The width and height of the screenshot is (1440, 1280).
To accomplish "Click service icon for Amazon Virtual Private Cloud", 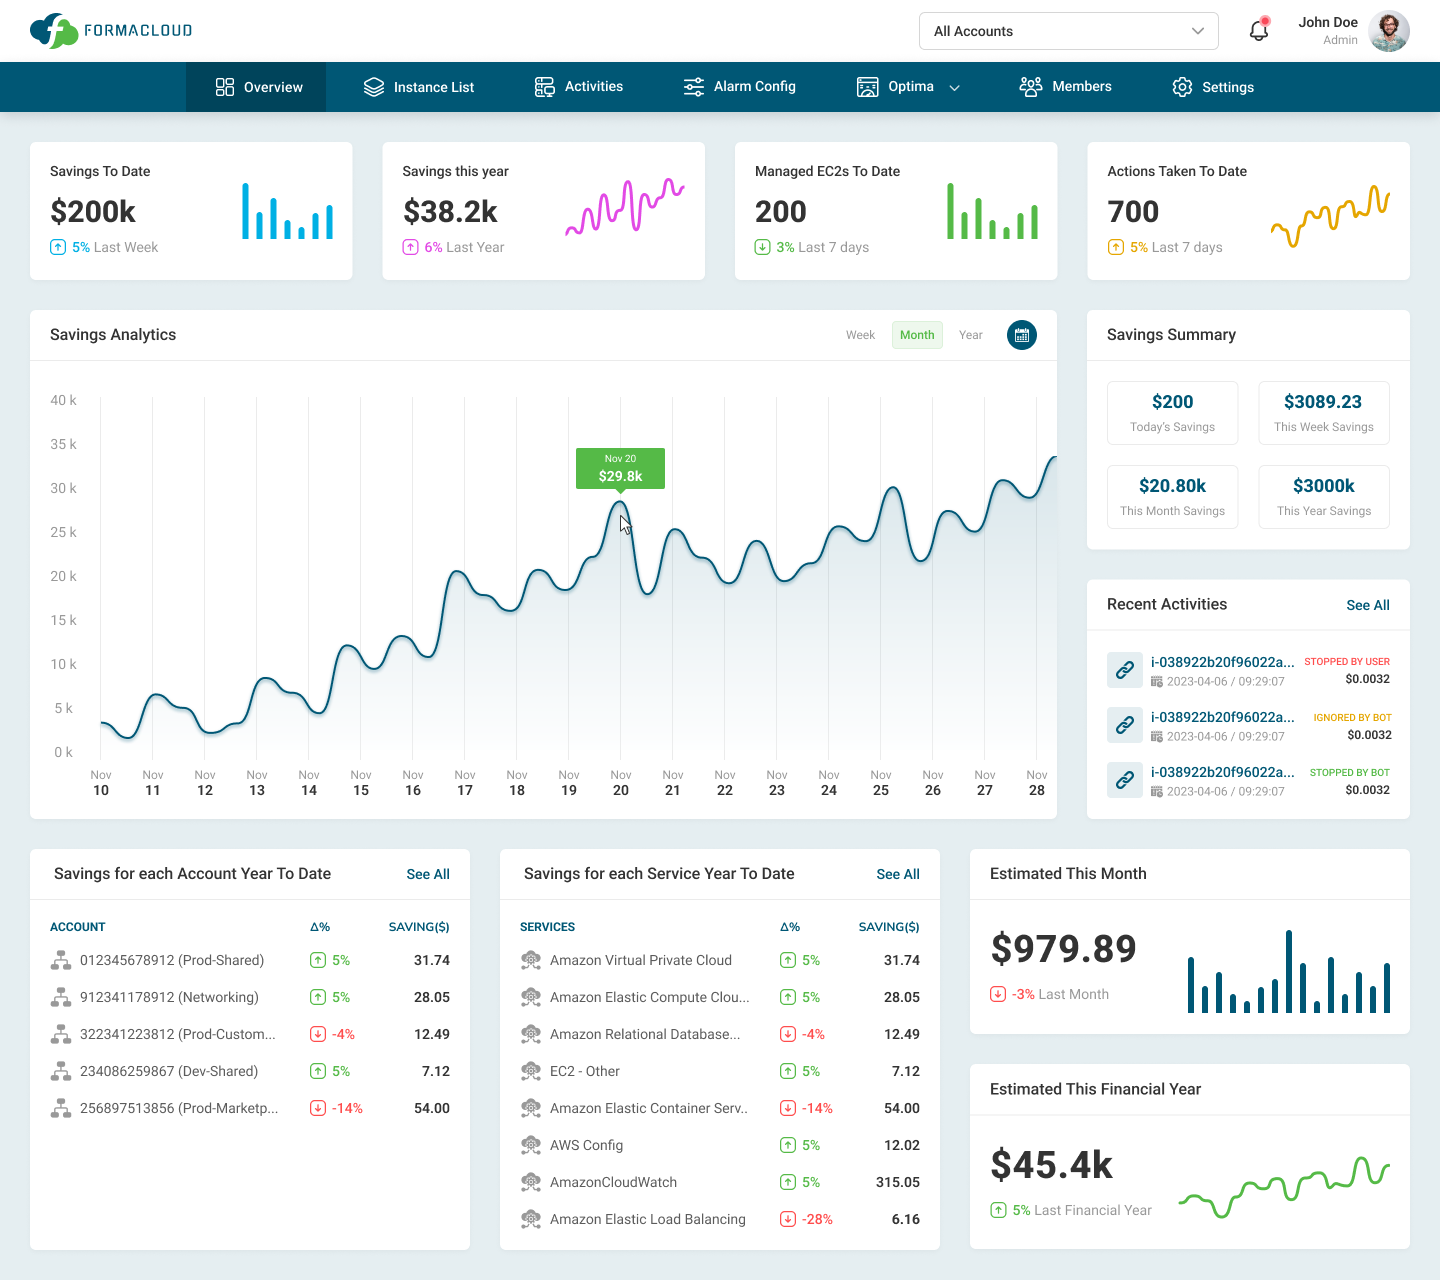I will tap(531, 960).
